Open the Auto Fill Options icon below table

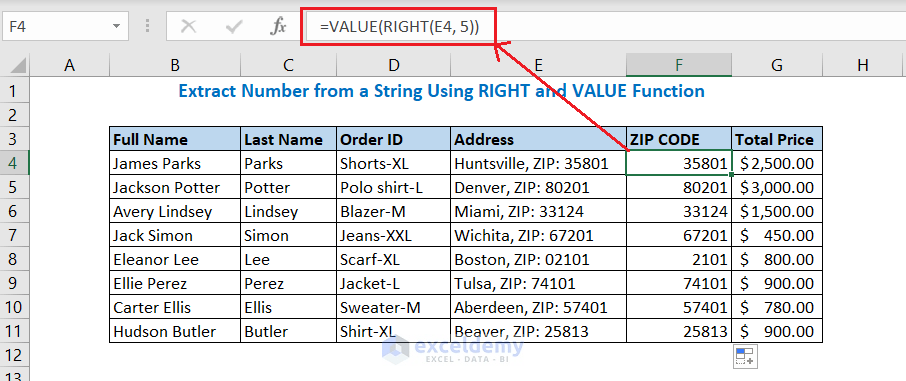tap(744, 357)
